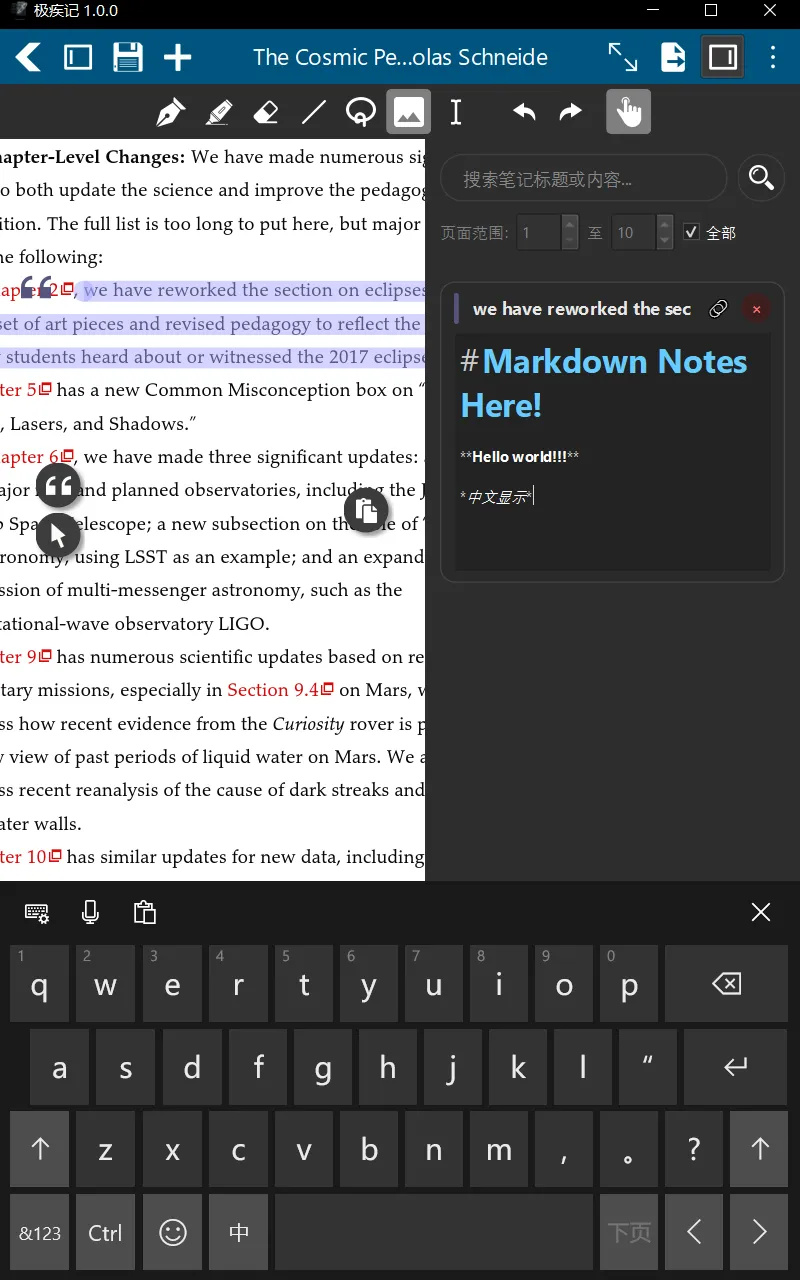Toggle the right side panel button
800x1280 pixels.
click(722, 57)
